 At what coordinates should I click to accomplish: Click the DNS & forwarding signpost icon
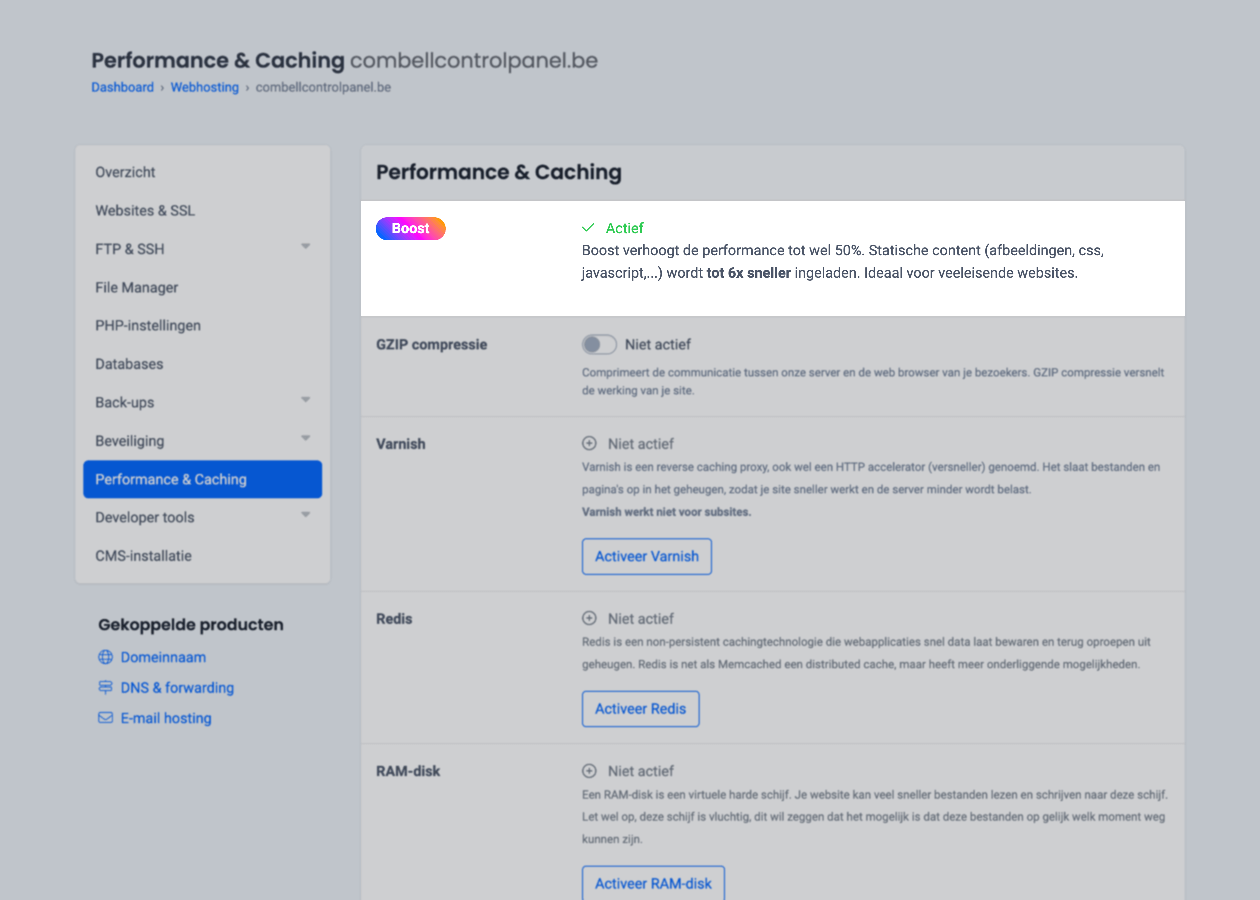pyautogui.click(x=105, y=688)
